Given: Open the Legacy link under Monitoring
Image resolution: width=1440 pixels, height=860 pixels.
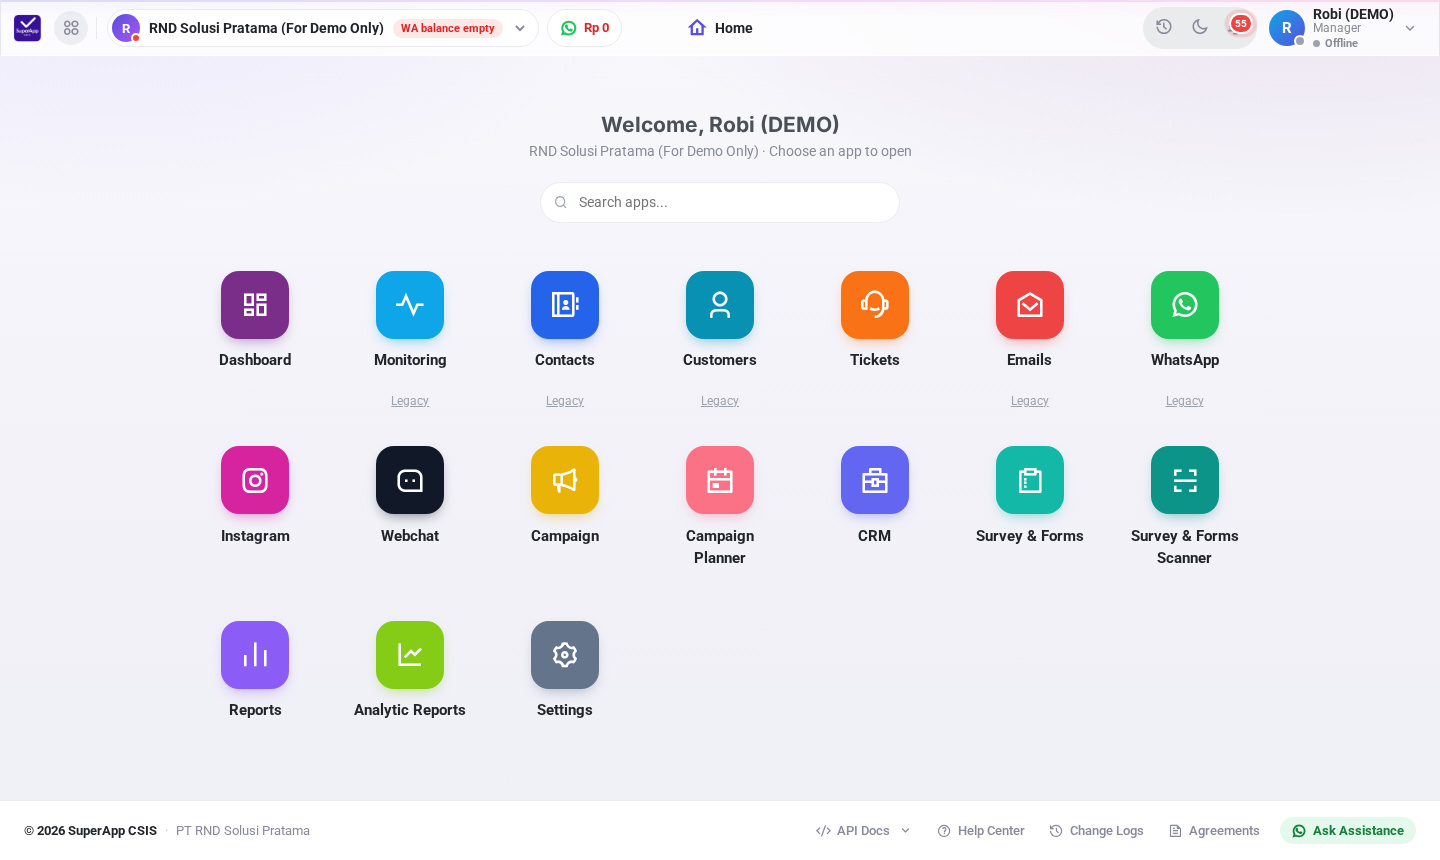Looking at the screenshot, I should pos(410,401).
